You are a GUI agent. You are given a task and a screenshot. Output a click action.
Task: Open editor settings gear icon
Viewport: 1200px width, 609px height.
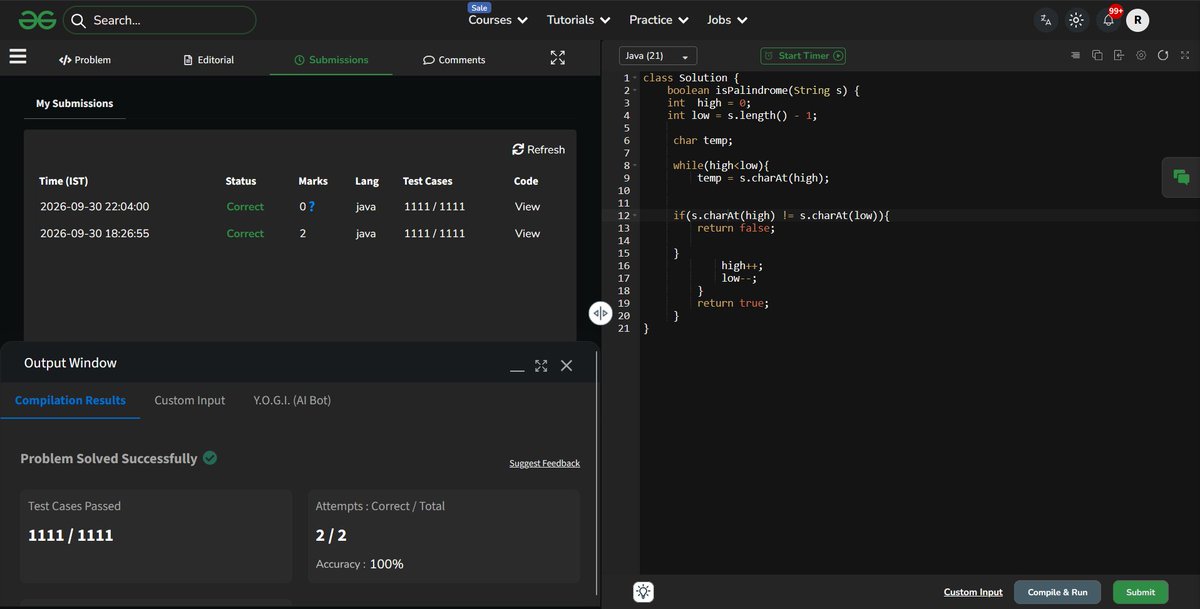point(1141,56)
